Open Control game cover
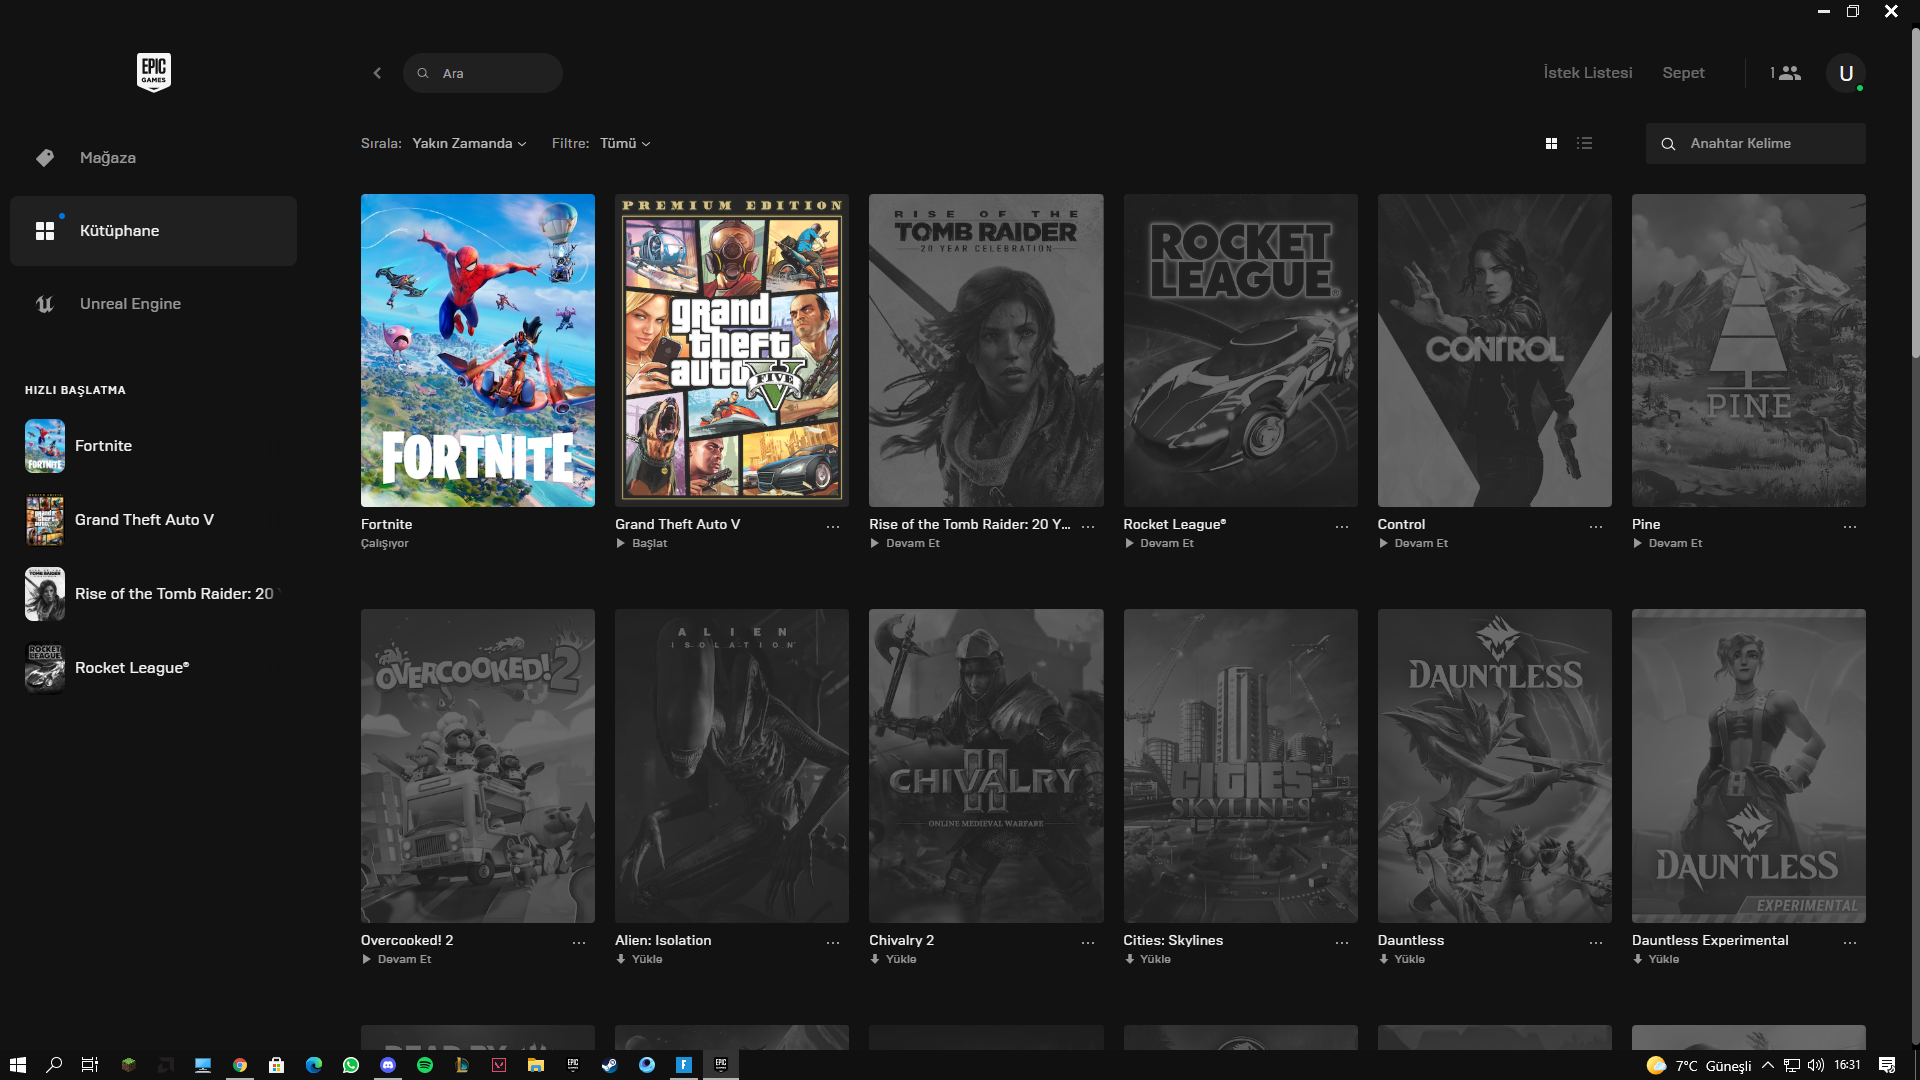 (x=1495, y=350)
